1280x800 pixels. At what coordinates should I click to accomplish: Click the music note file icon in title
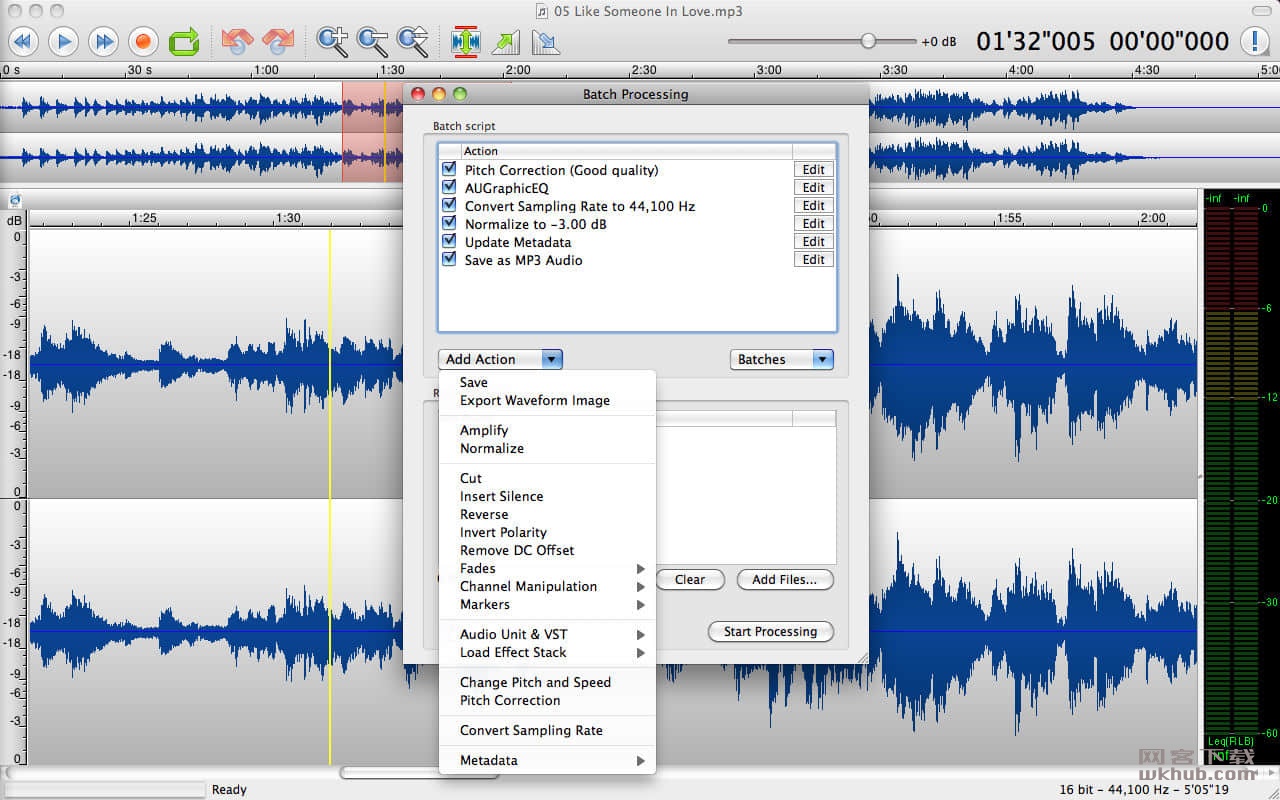click(x=541, y=11)
